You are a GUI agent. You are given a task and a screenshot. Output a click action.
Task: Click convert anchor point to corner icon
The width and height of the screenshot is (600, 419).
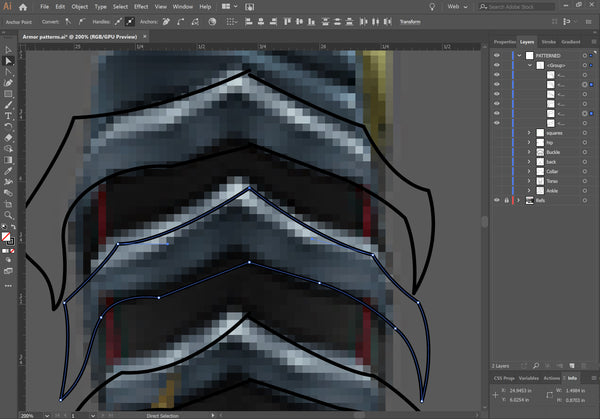(x=66, y=21)
